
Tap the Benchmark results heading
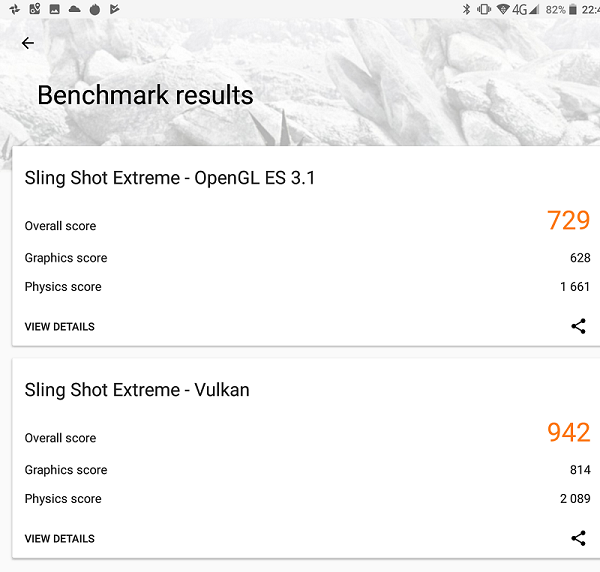click(x=145, y=96)
